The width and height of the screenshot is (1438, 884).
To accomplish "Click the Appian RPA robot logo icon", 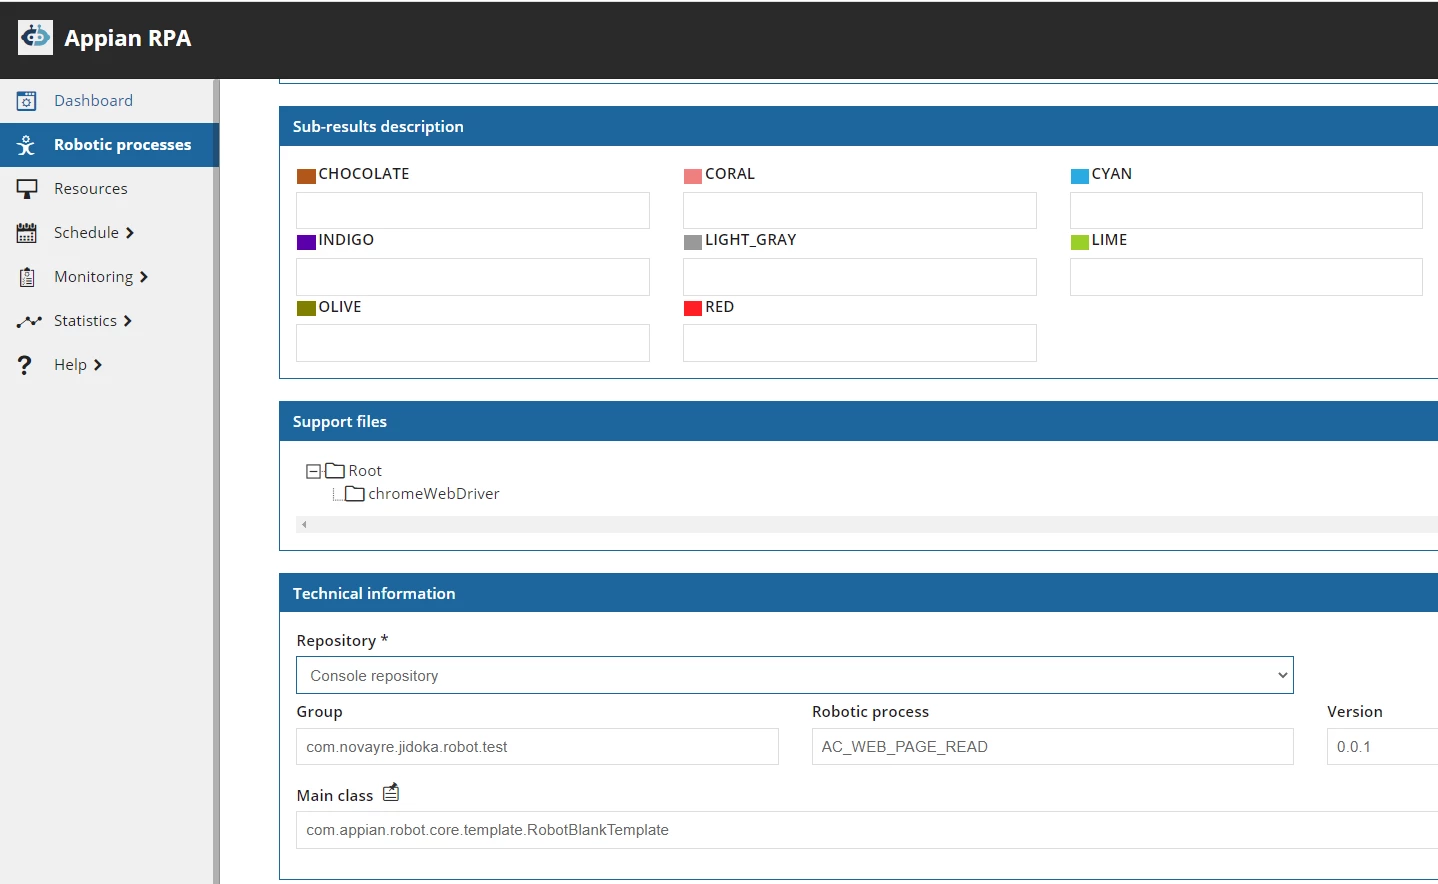I will [35, 38].
